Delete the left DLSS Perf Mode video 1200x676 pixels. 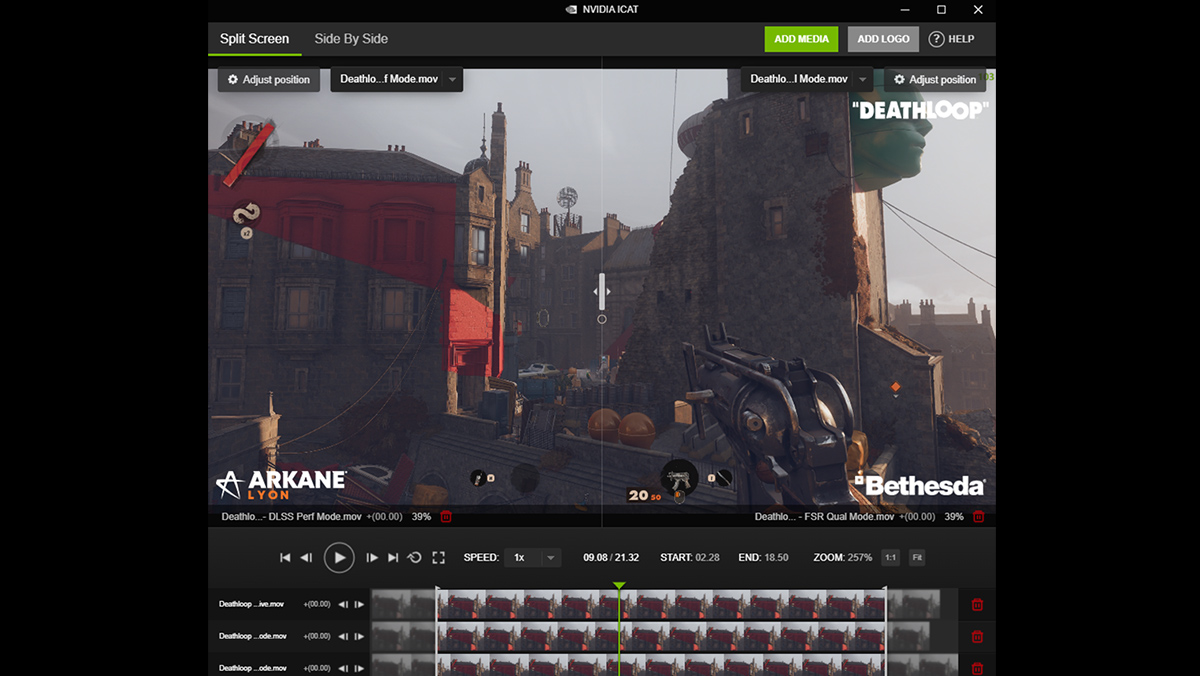pos(446,517)
